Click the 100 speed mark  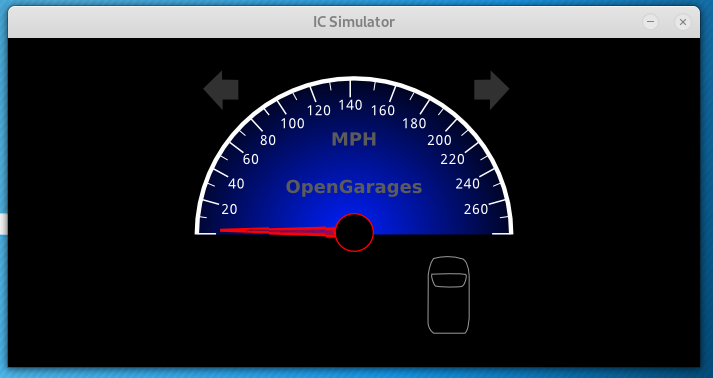(x=292, y=123)
